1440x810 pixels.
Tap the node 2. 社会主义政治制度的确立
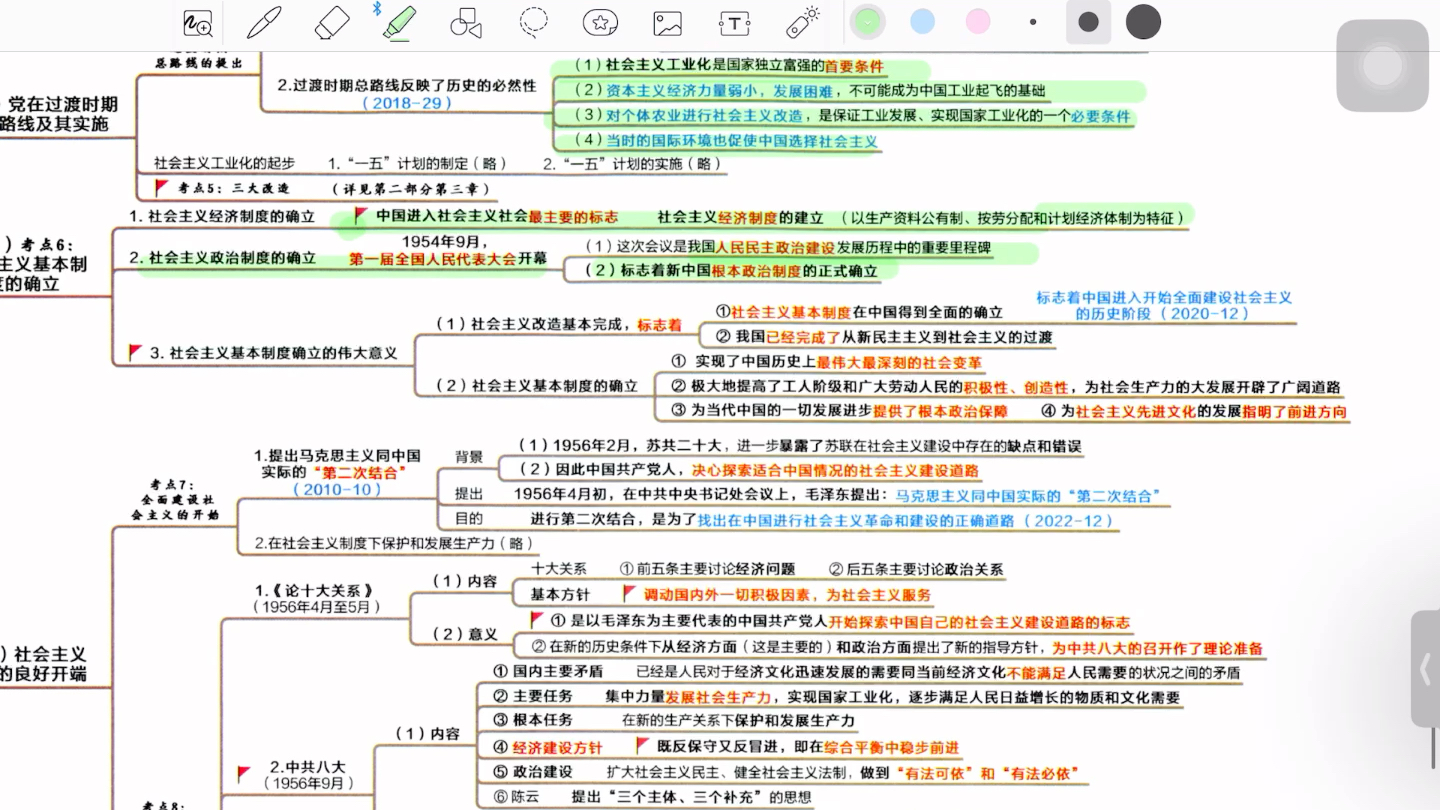222,258
